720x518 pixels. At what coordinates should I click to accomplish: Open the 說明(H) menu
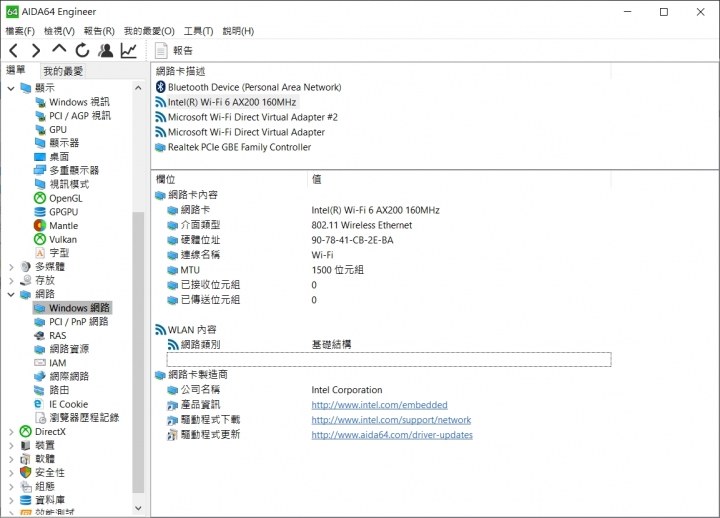point(238,31)
